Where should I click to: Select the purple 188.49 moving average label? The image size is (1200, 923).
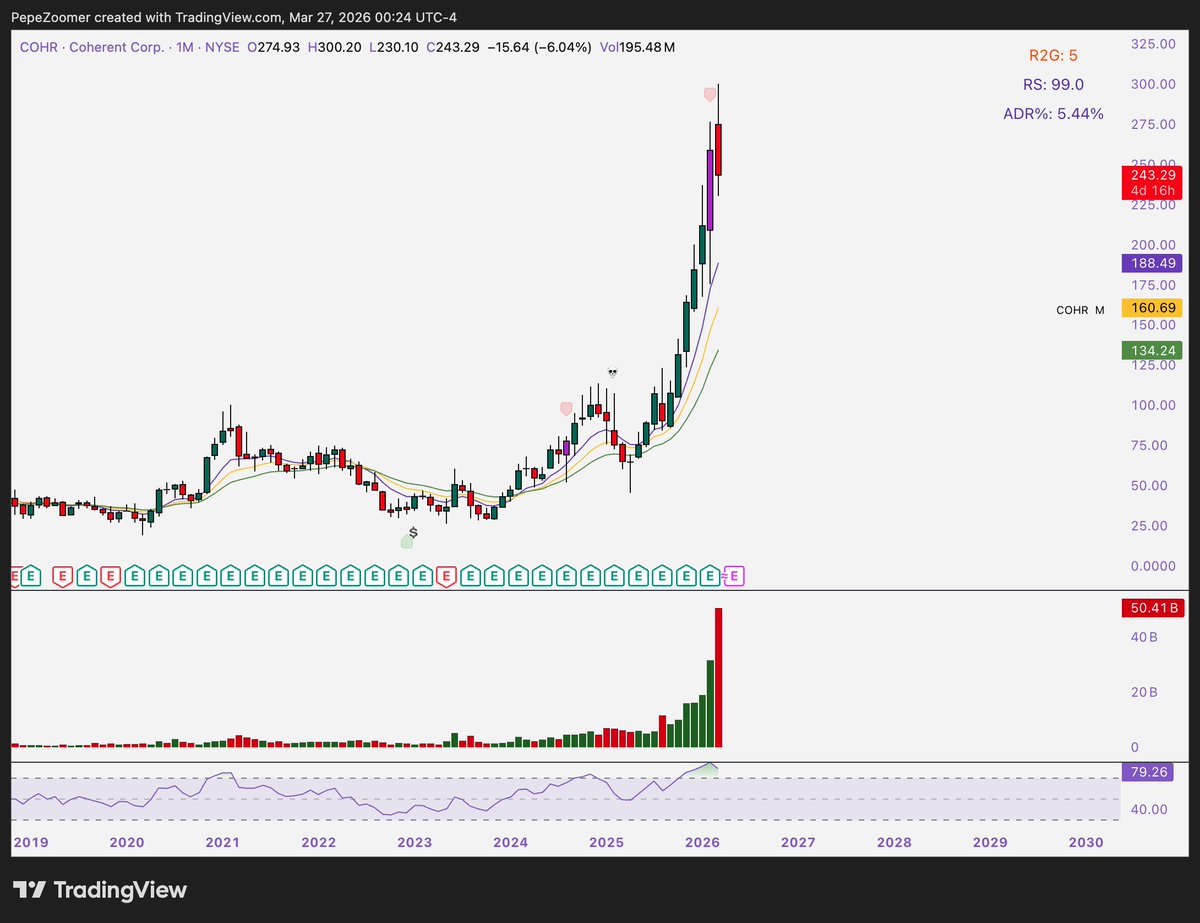[x=1151, y=264]
